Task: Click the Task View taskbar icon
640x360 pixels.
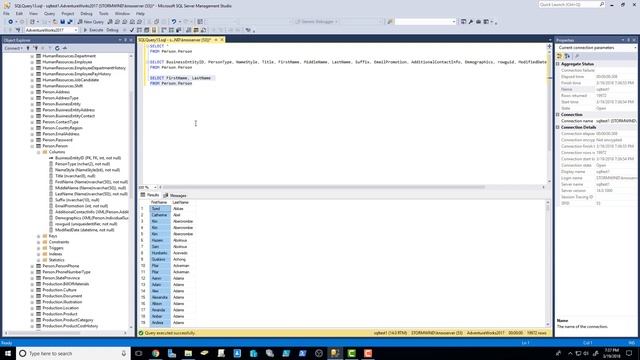Action: point(139,353)
